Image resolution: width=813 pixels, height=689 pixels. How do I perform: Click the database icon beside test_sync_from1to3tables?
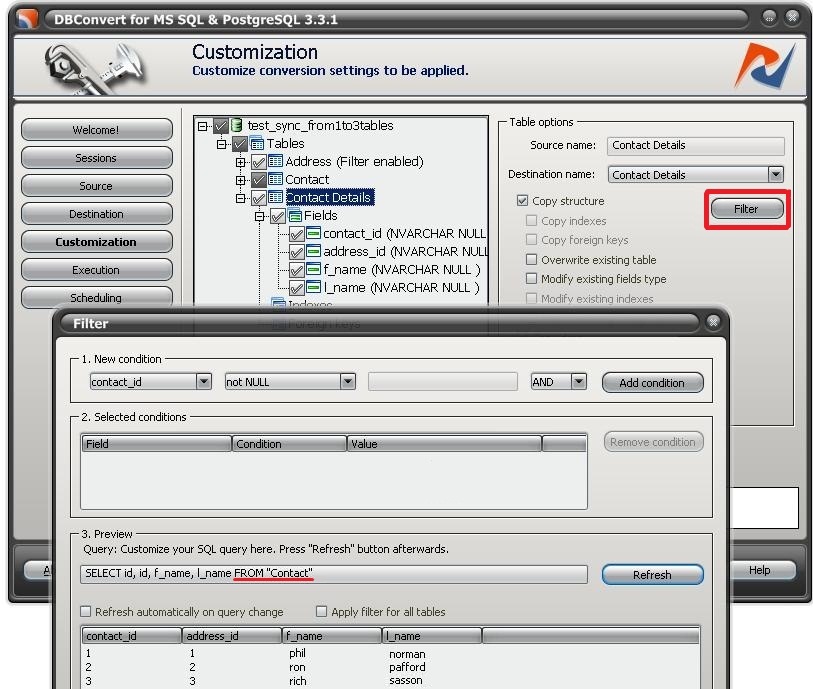coord(236,125)
